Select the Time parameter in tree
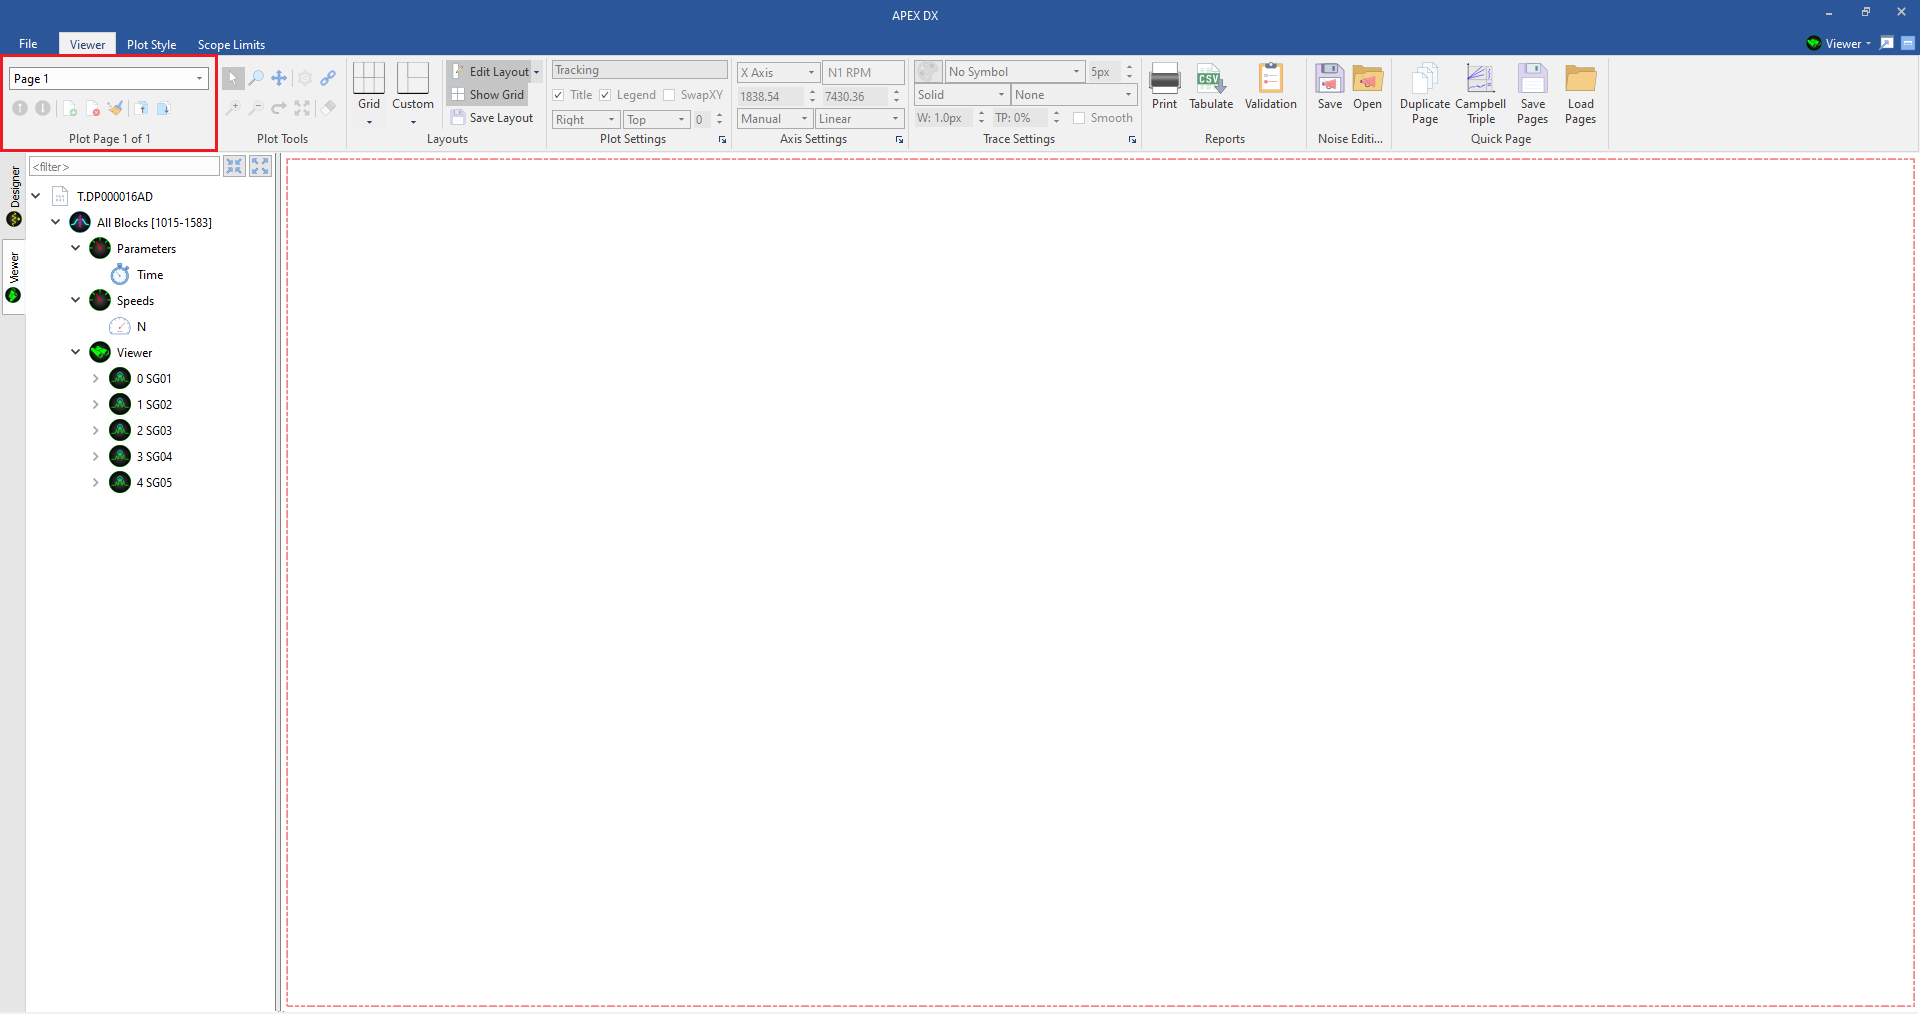The width and height of the screenshot is (1920, 1014). tap(150, 275)
